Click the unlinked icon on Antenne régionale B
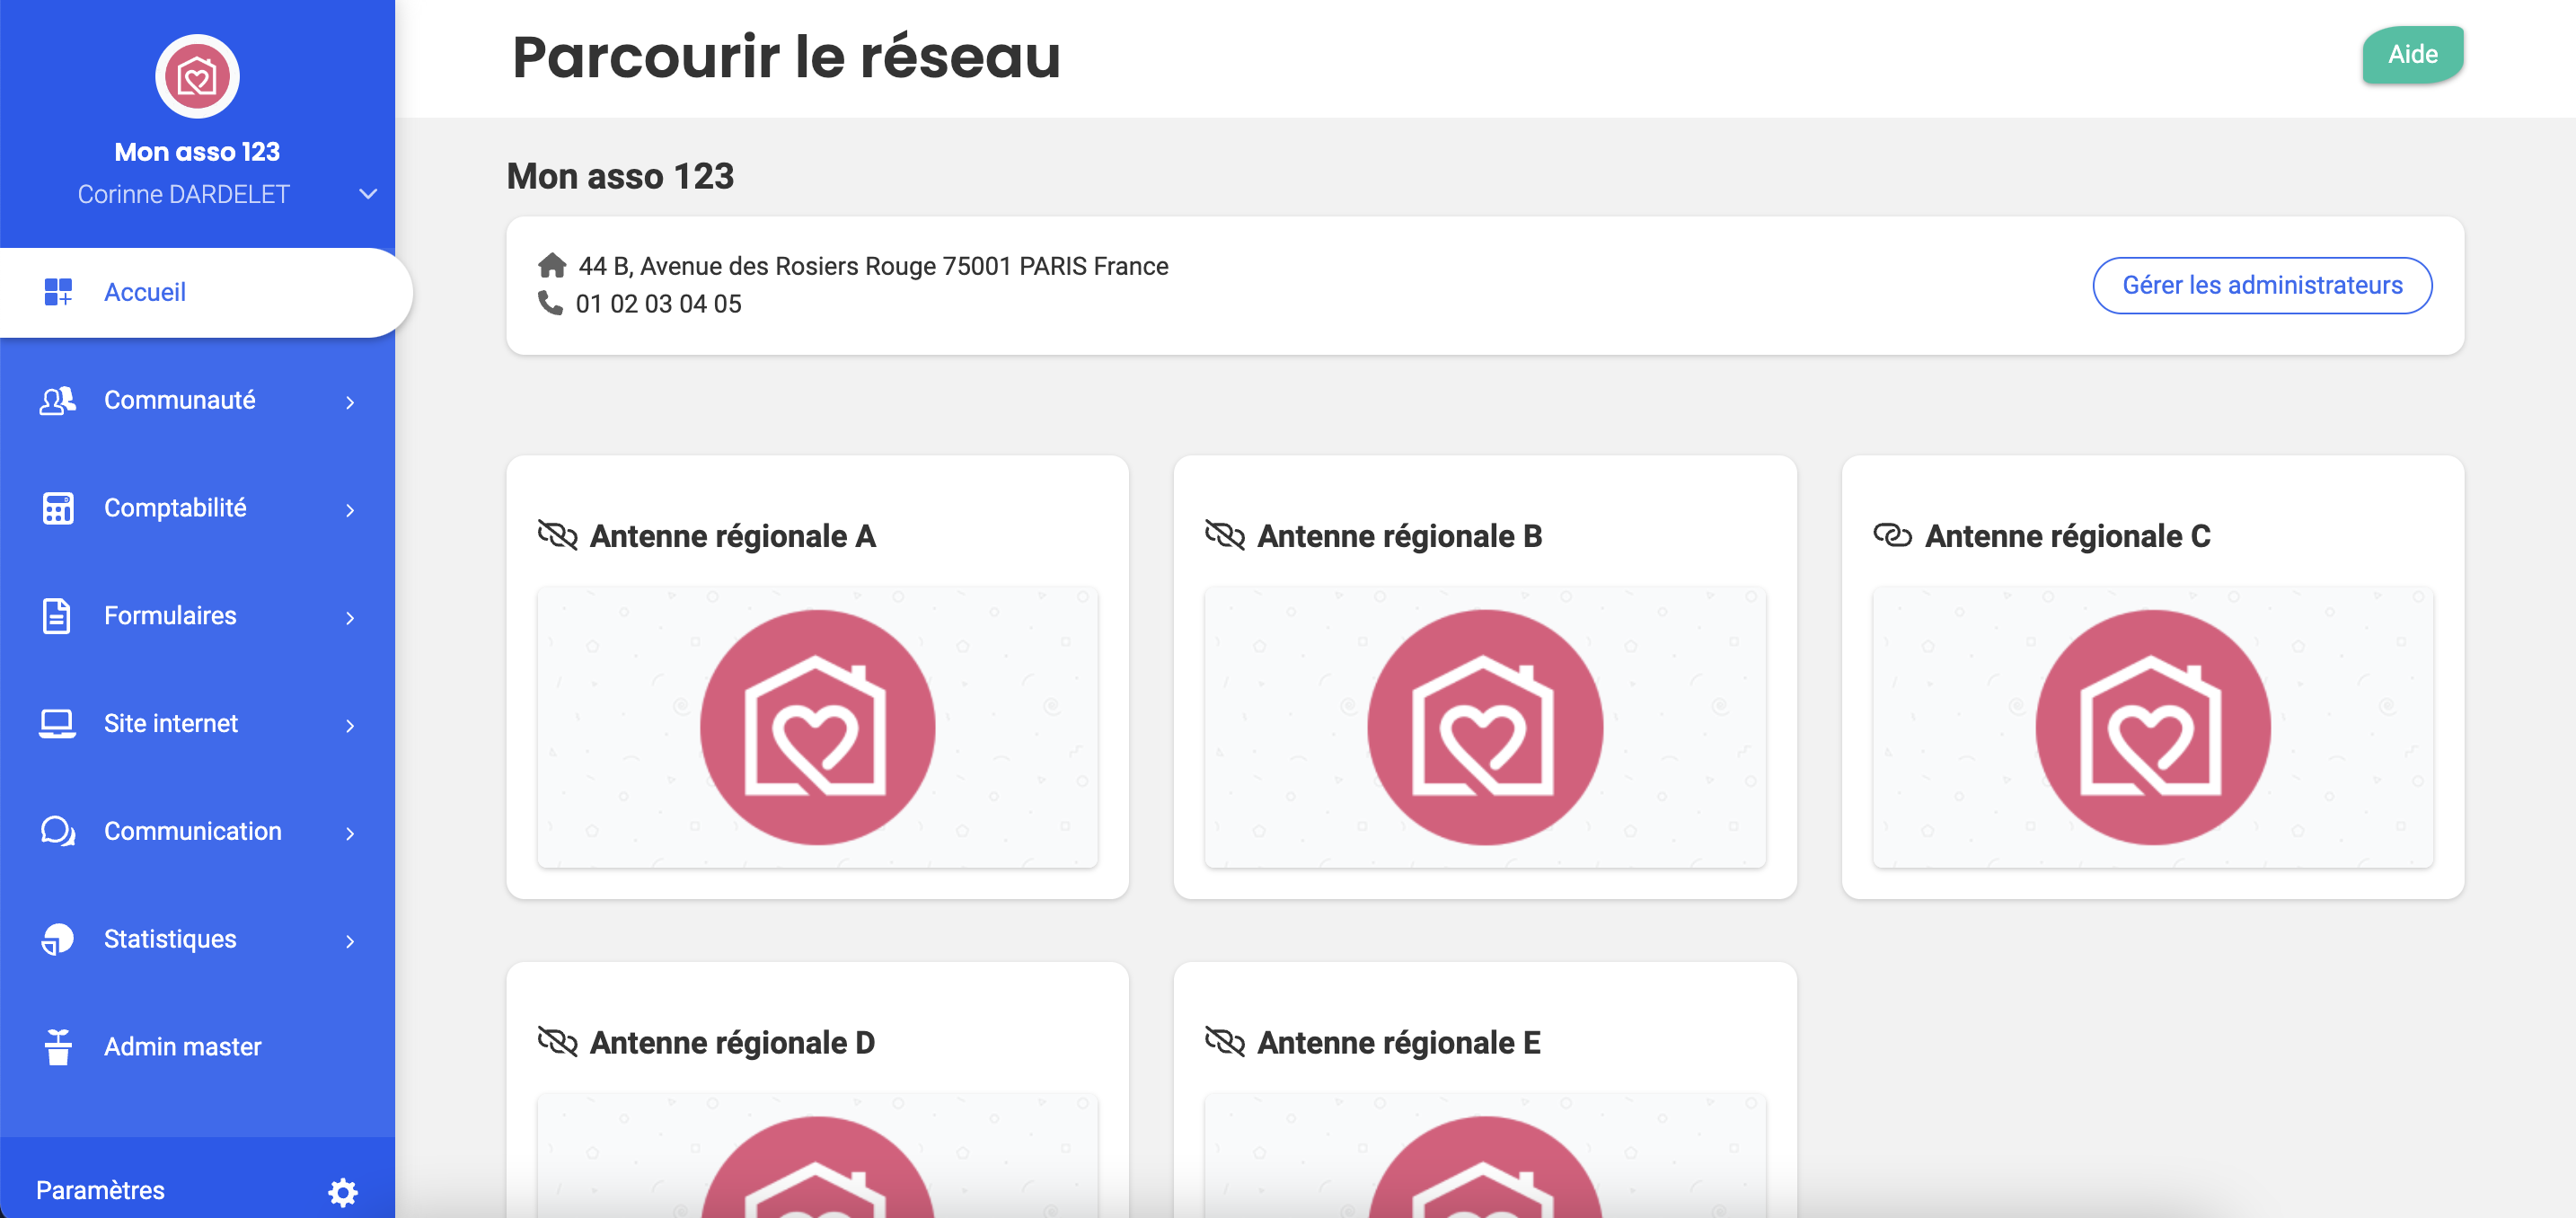2576x1218 pixels. (1225, 535)
